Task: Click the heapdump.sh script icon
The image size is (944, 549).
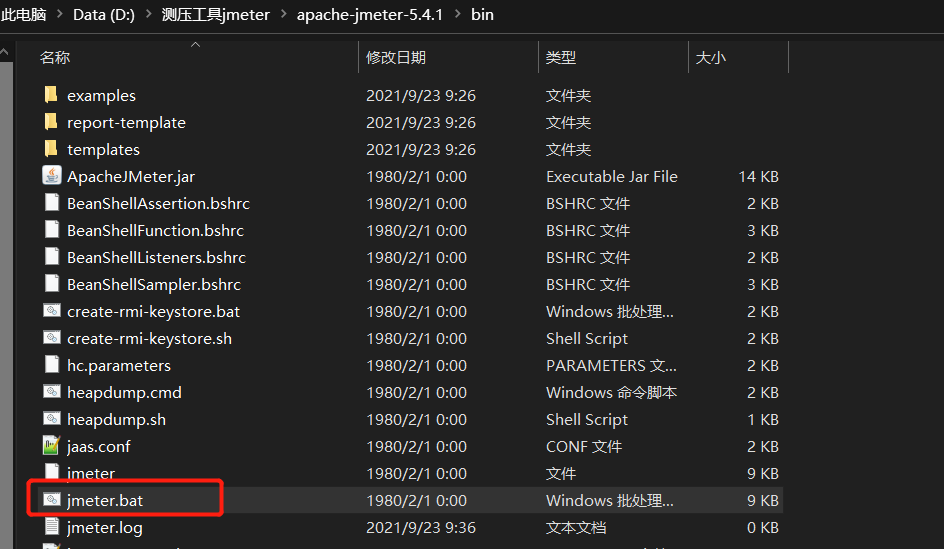Action: (x=52, y=419)
